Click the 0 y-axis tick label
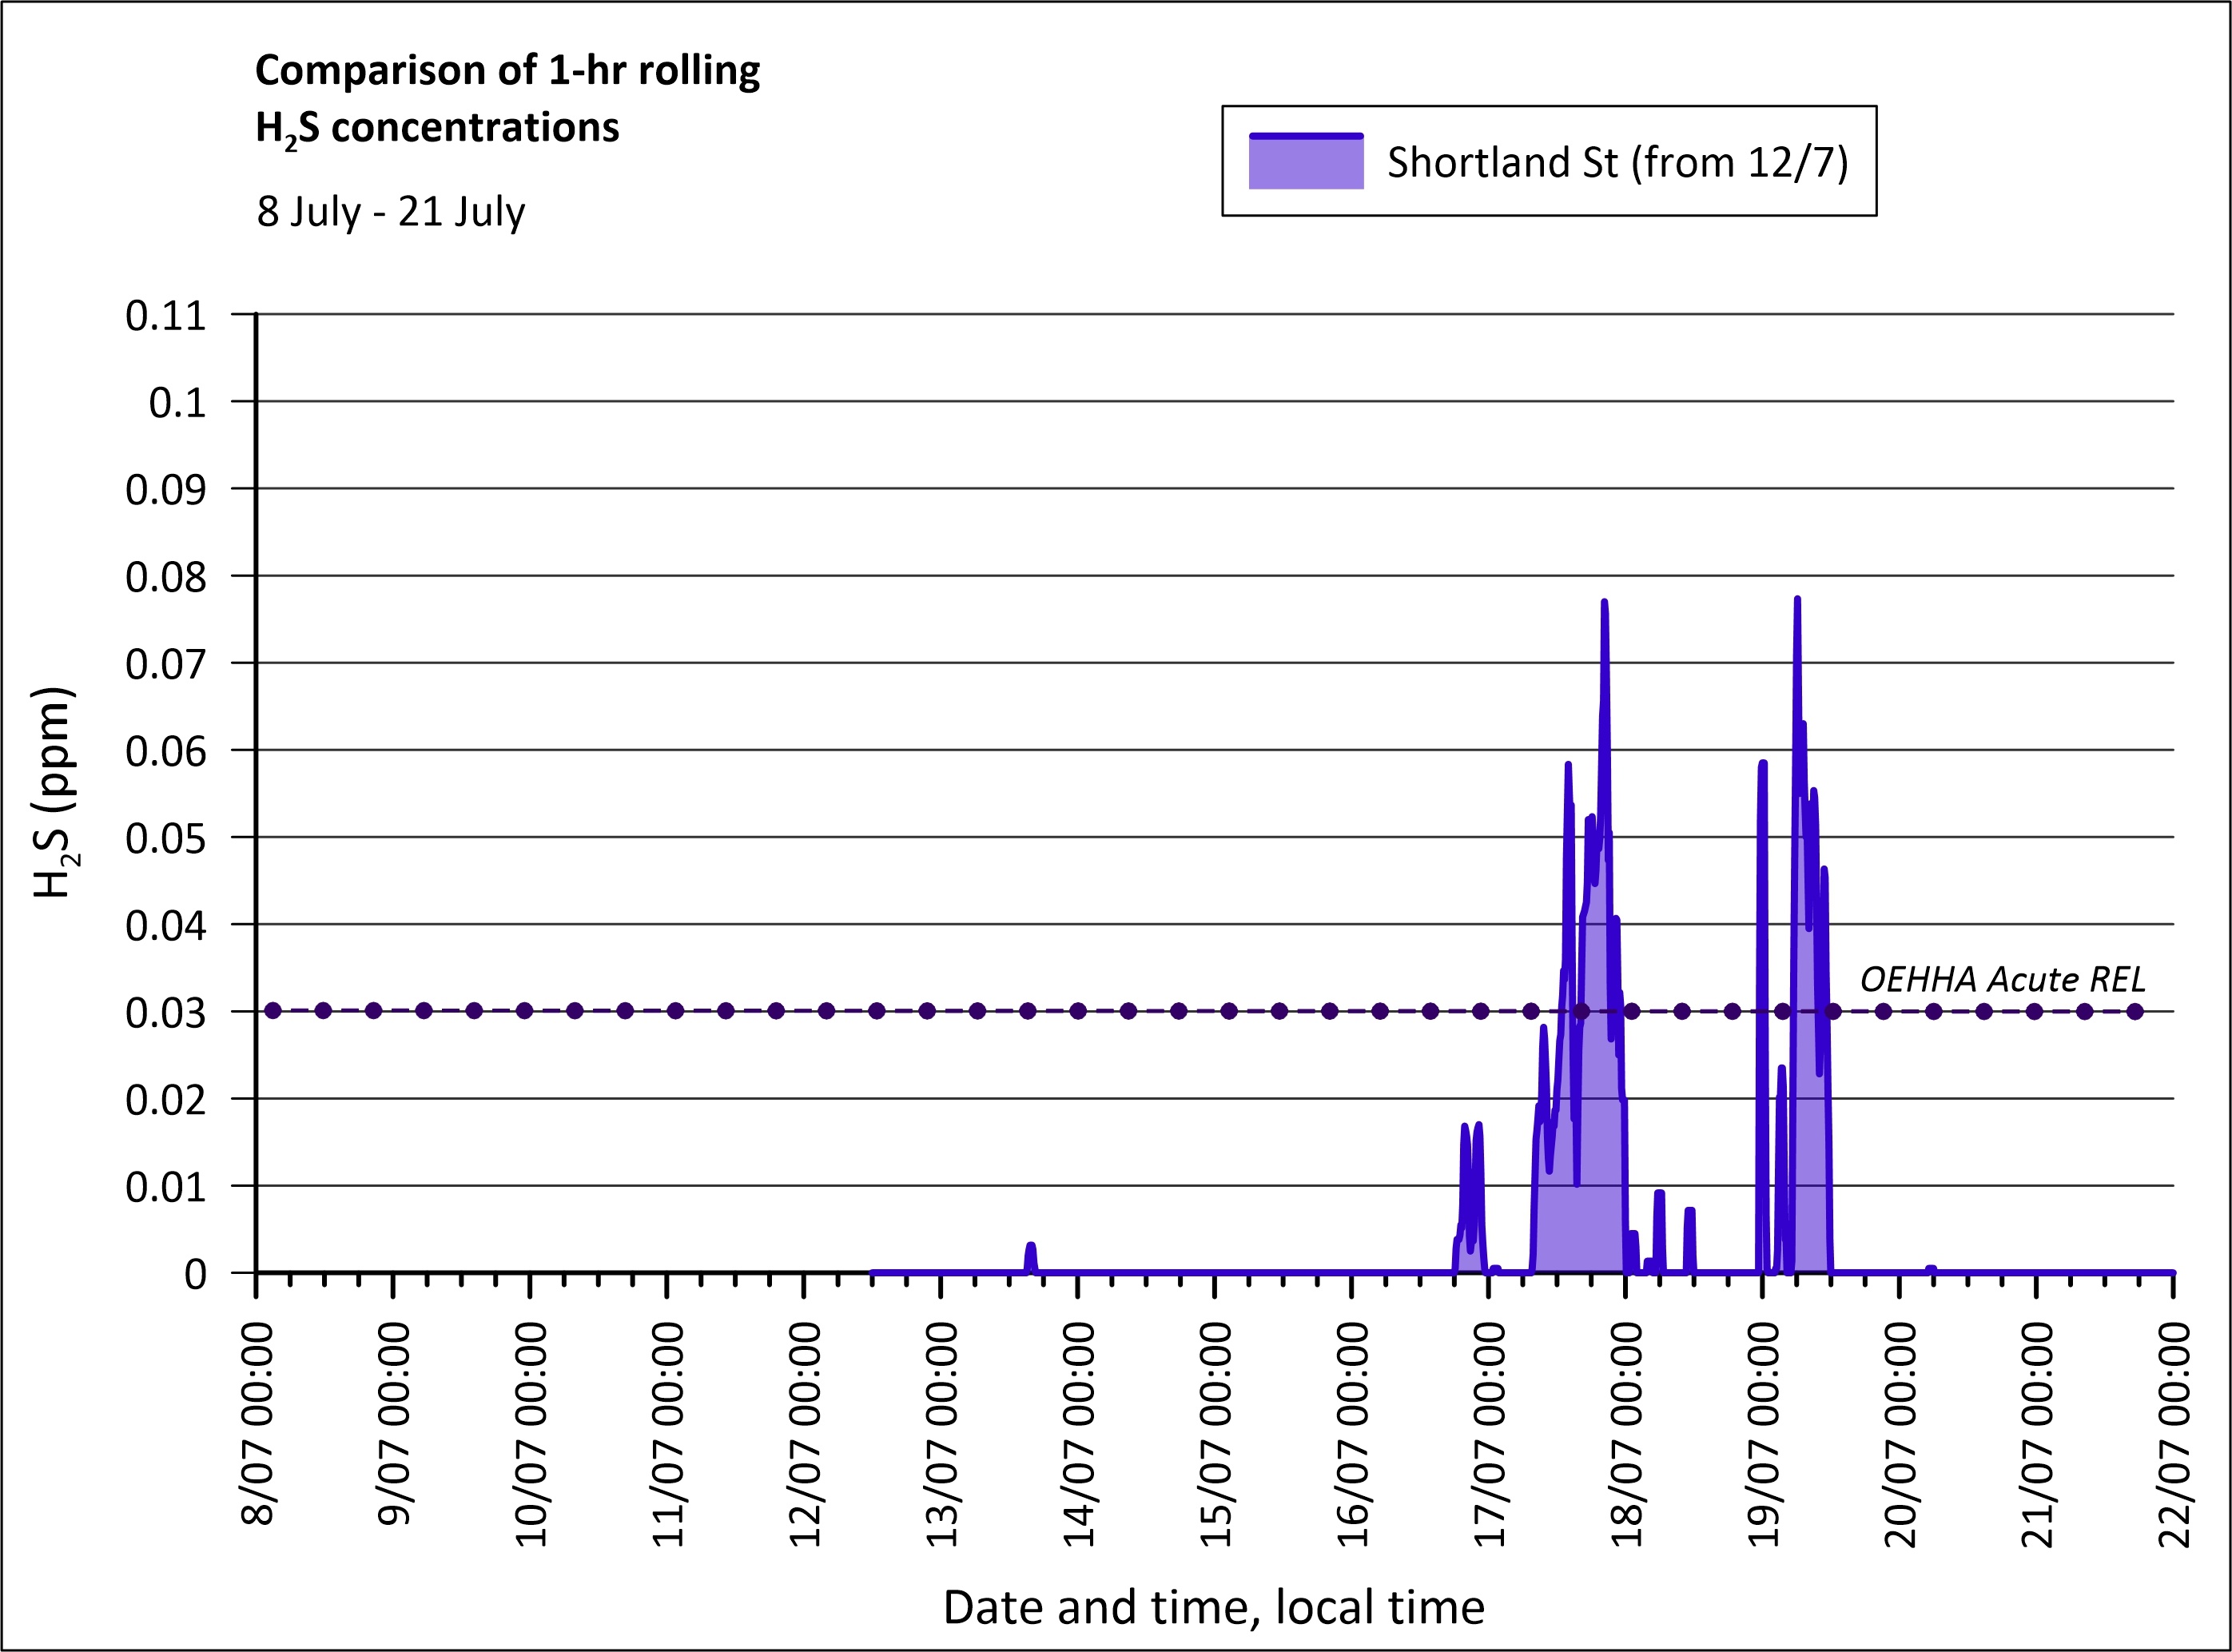The width and height of the screenshot is (2232, 1652). pos(195,1274)
